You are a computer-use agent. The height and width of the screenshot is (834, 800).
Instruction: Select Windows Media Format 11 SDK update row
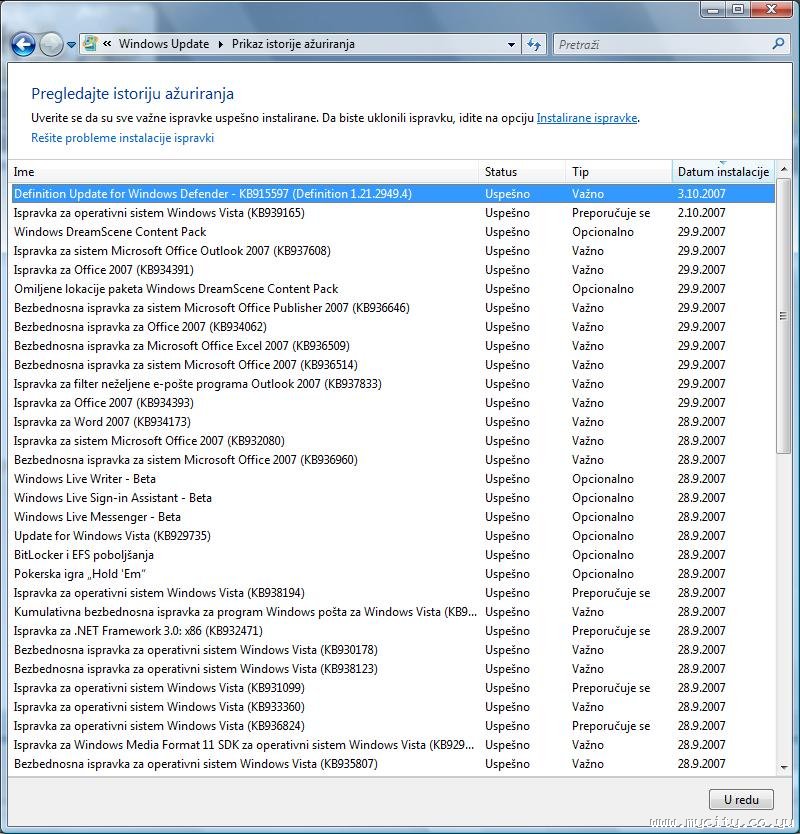pos(393,745)
